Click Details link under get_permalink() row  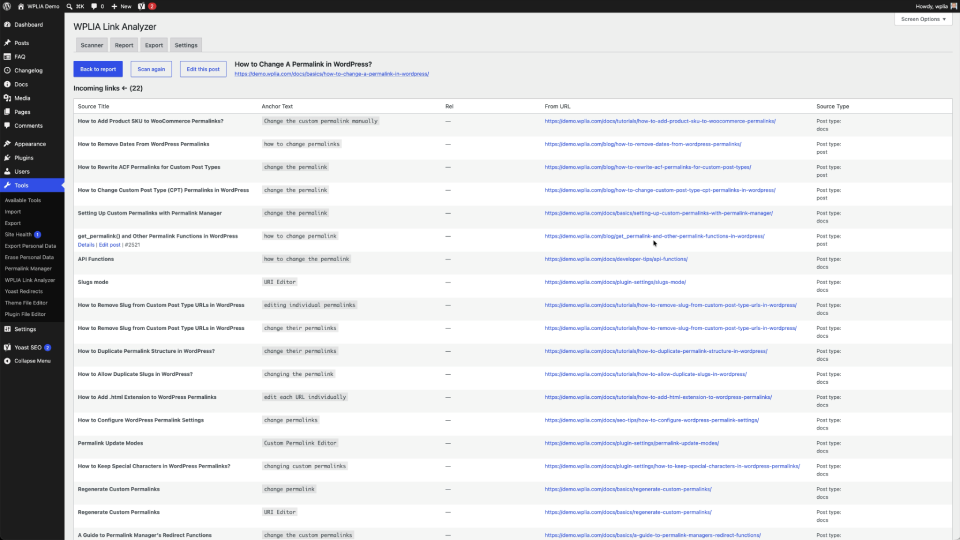[x=86, y=245]
